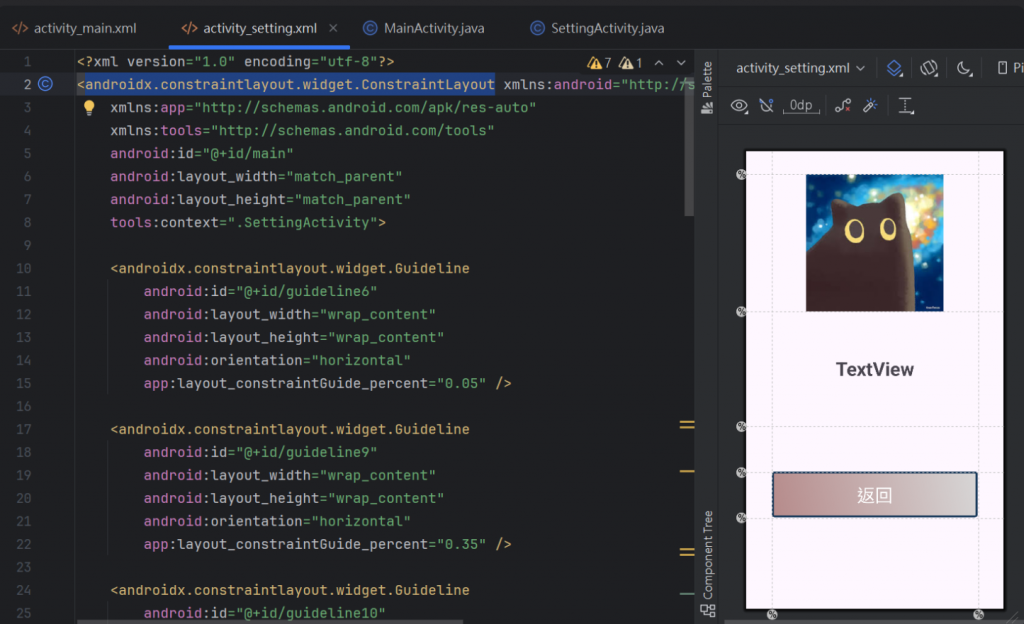Click Infer Constraints magic wand icon

[x=870, y=106]
